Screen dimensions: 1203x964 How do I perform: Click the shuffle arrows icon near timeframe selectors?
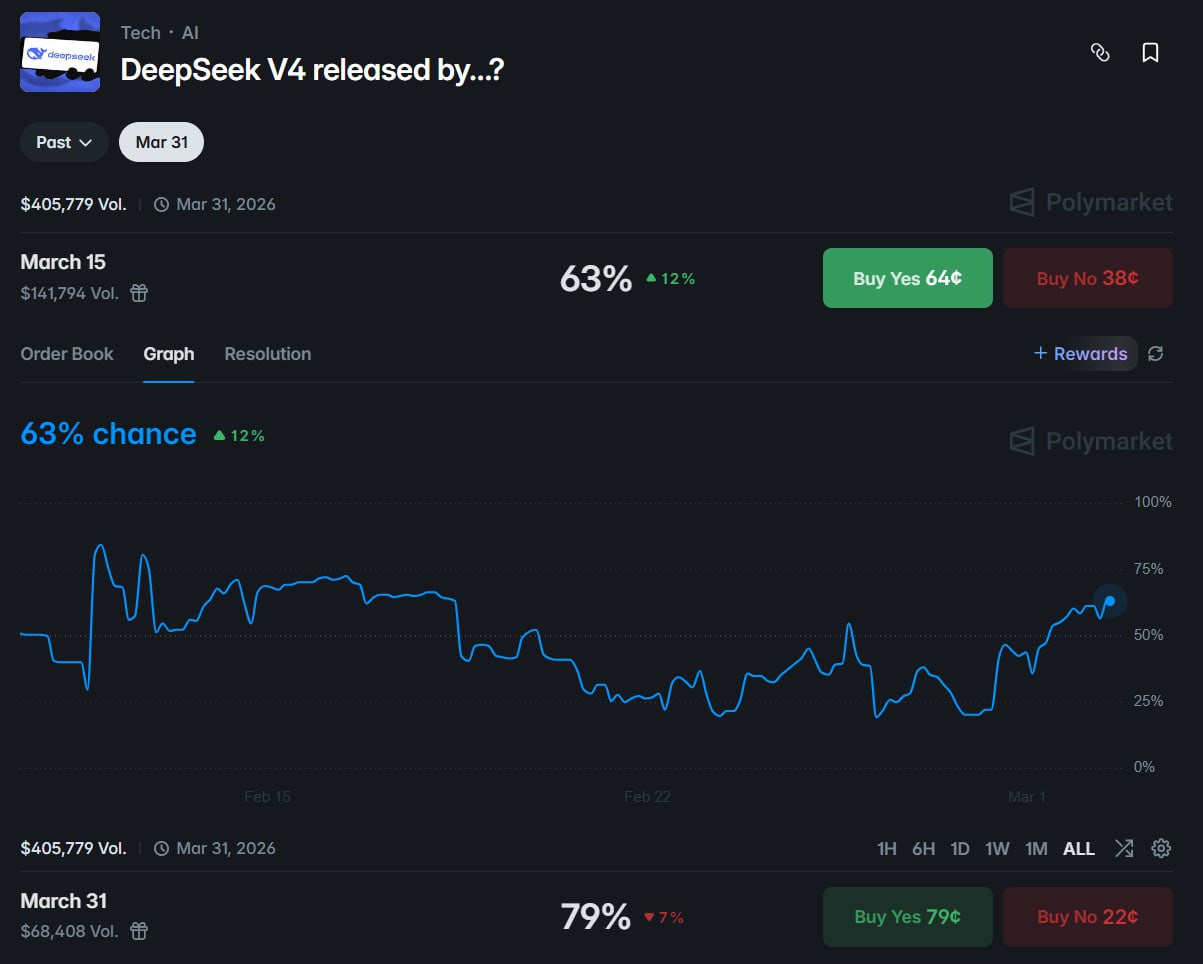click(1123, 848)
